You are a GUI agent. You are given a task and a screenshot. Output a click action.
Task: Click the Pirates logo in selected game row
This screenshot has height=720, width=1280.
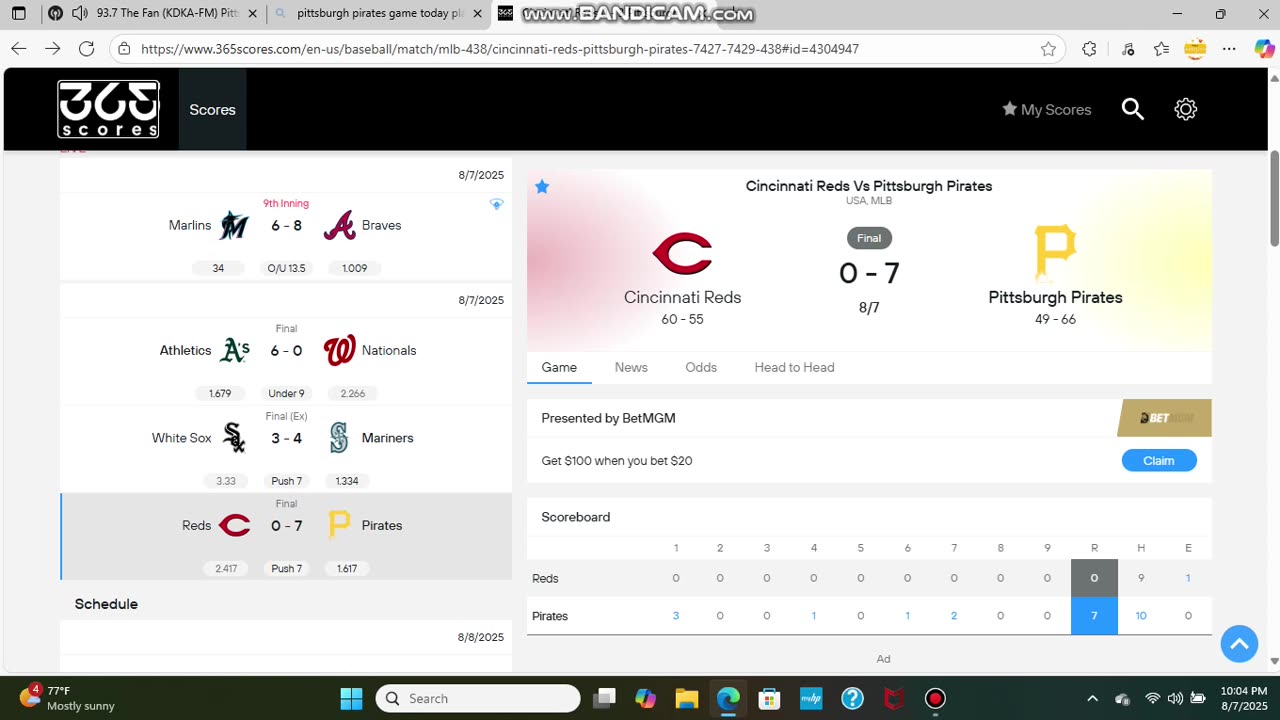[339, 525]
